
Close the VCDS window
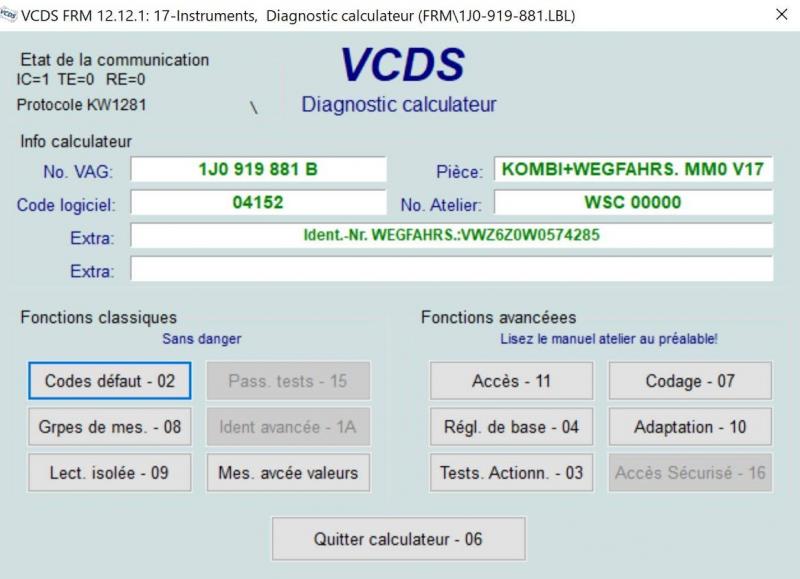[781, 15]
